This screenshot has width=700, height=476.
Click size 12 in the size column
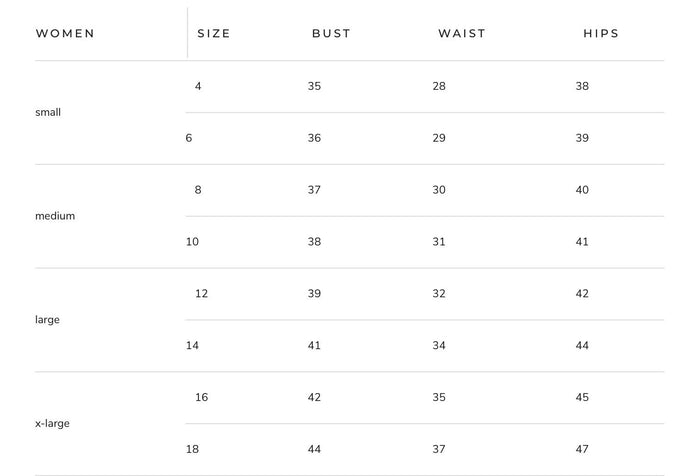[x=201, y=293]
